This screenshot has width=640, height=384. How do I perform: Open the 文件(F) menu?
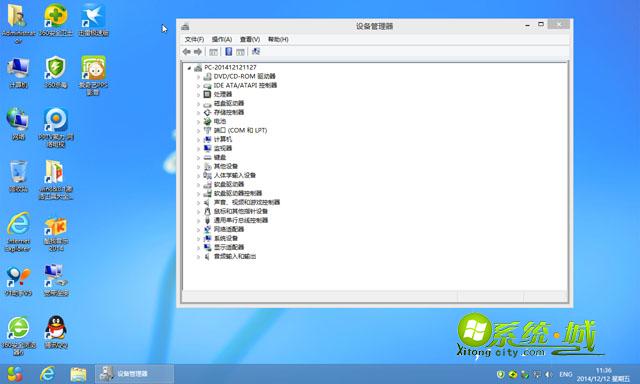point(194,39)
